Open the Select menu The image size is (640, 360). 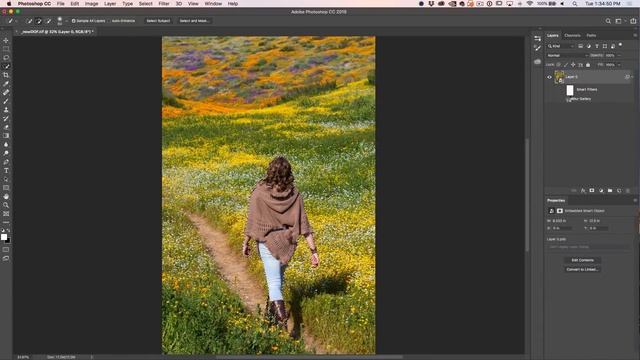coord(145,4)
